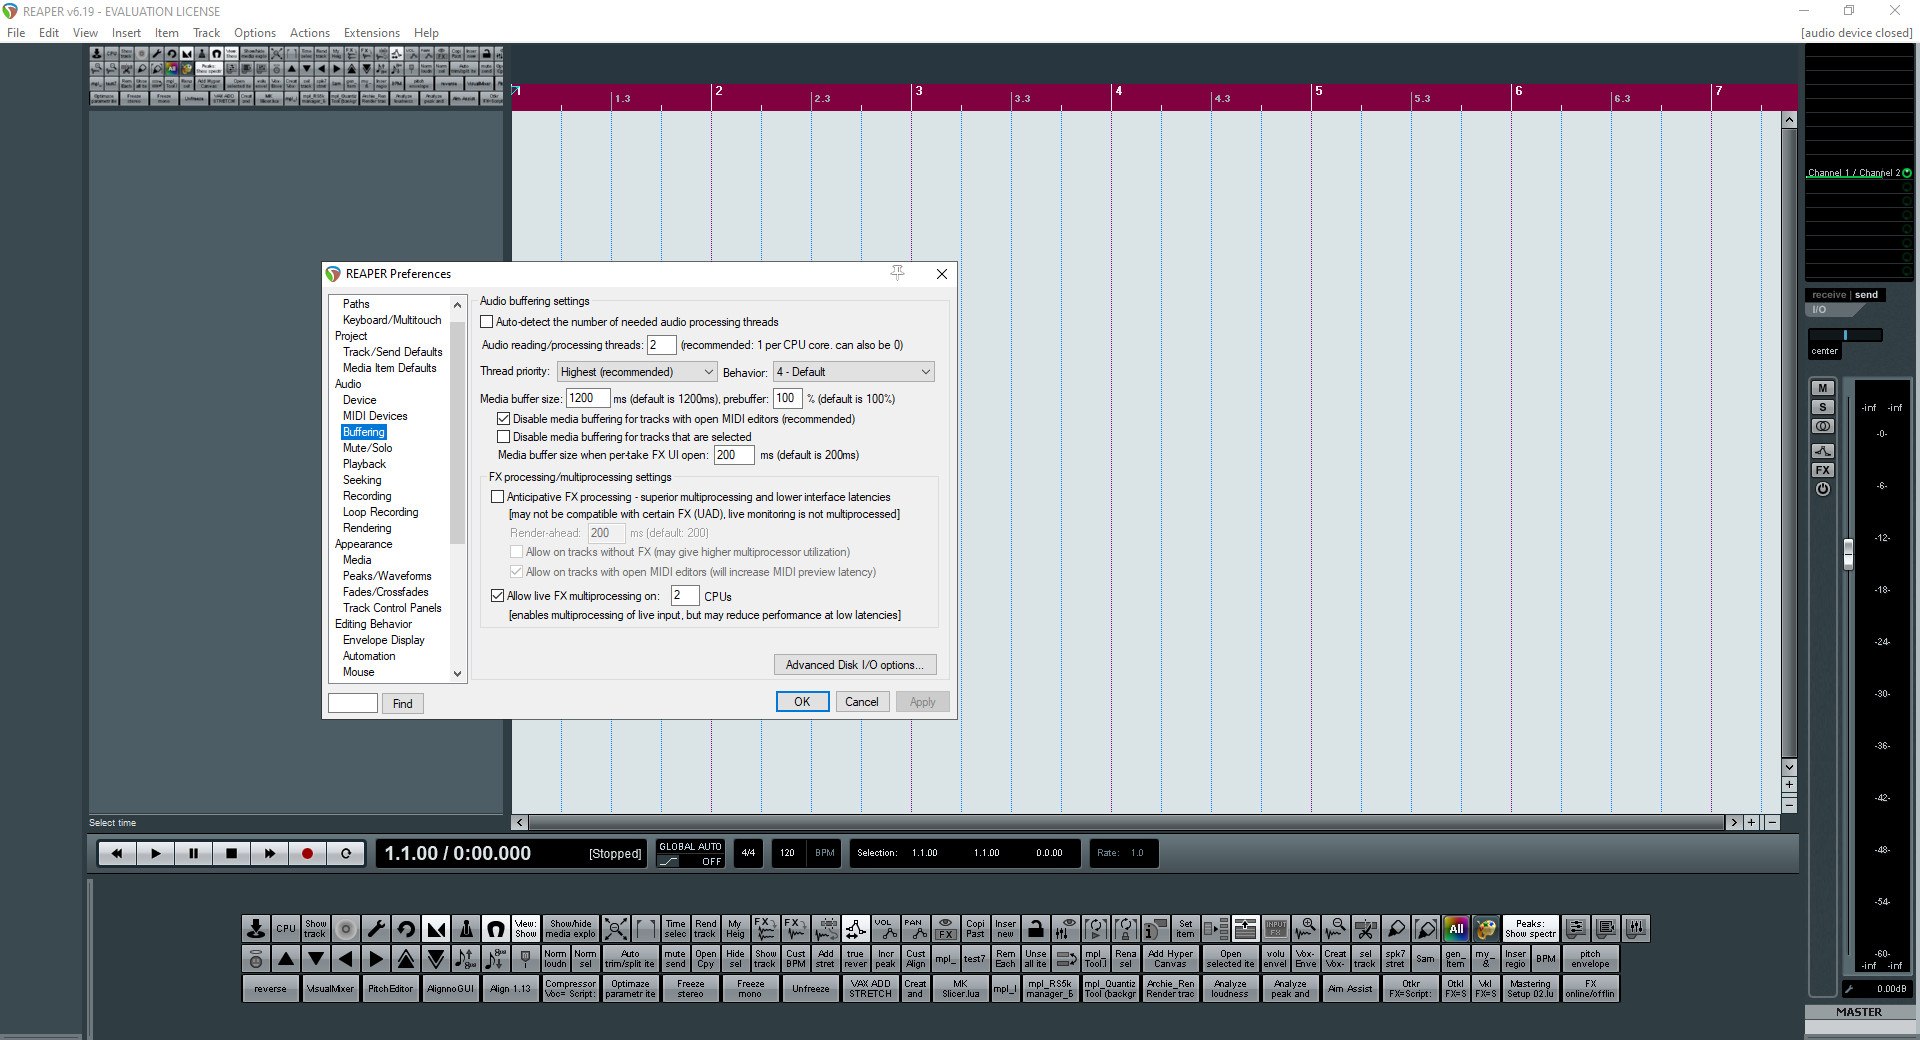Open the Insert menu

point(126,33)
